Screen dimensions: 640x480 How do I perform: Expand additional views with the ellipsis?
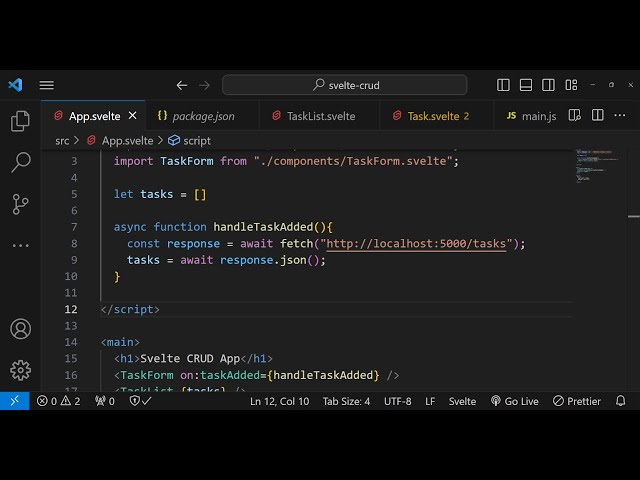(x=20, y=245)
